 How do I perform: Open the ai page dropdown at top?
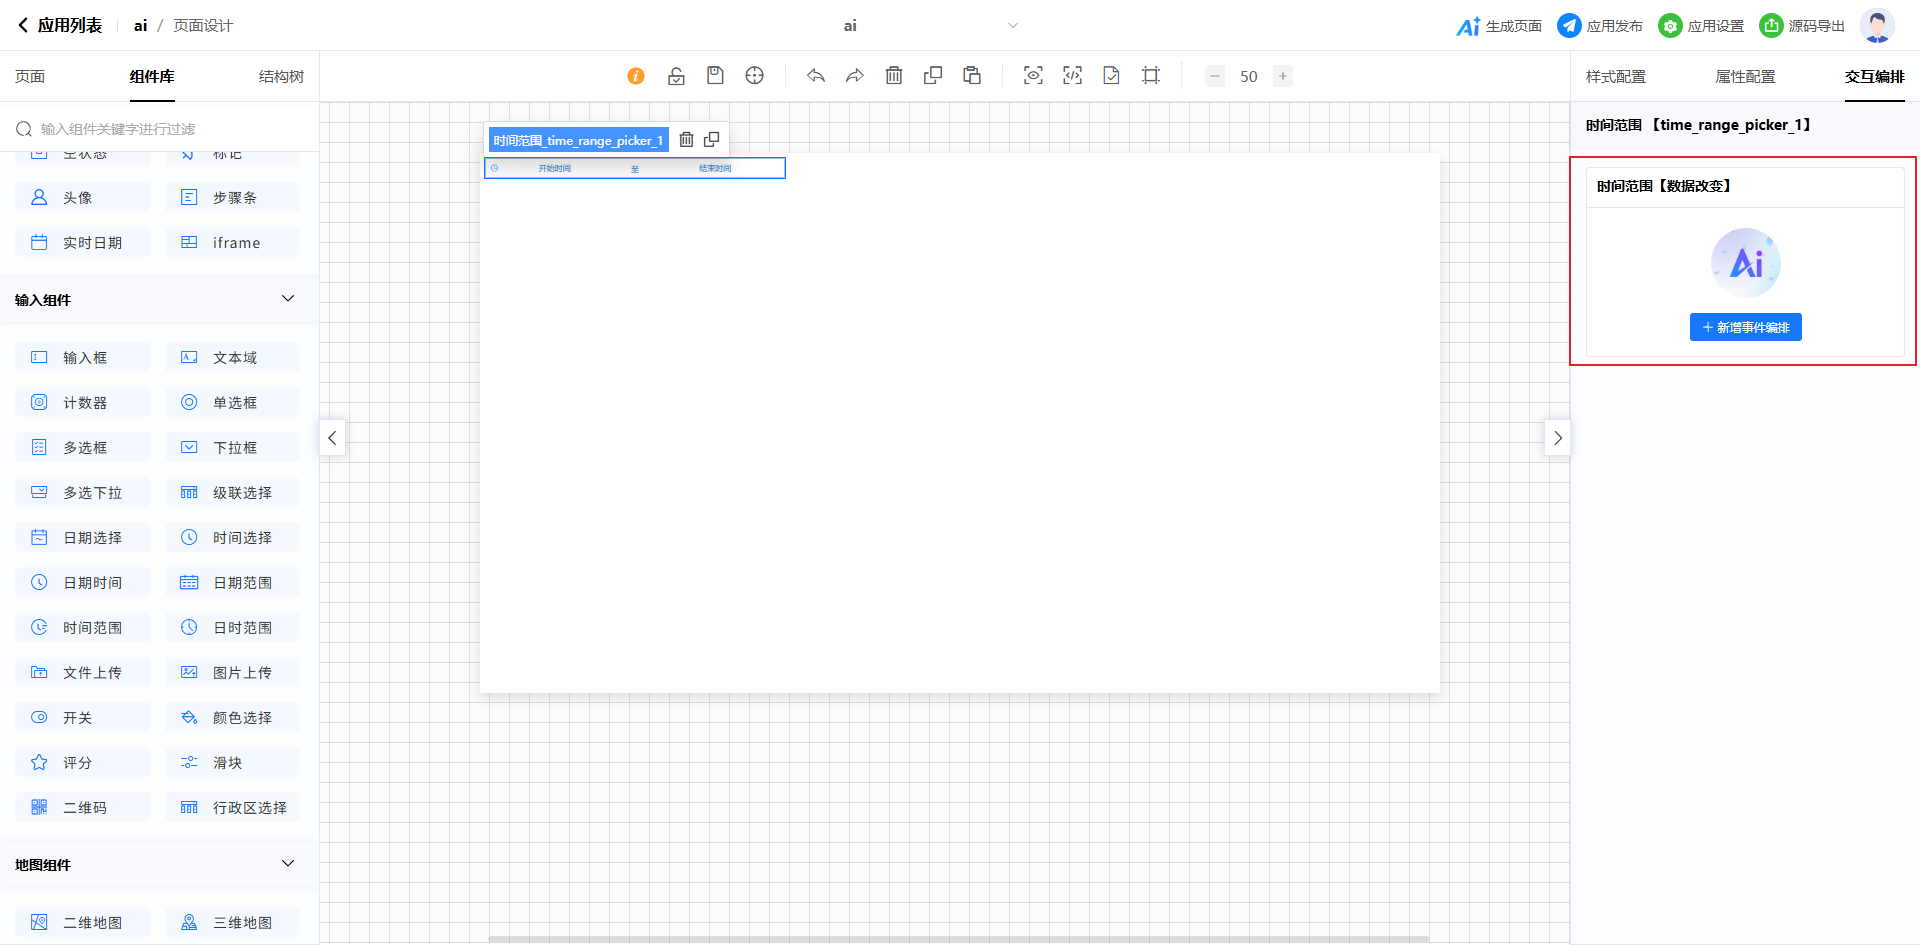click(x=1012, y=26)
